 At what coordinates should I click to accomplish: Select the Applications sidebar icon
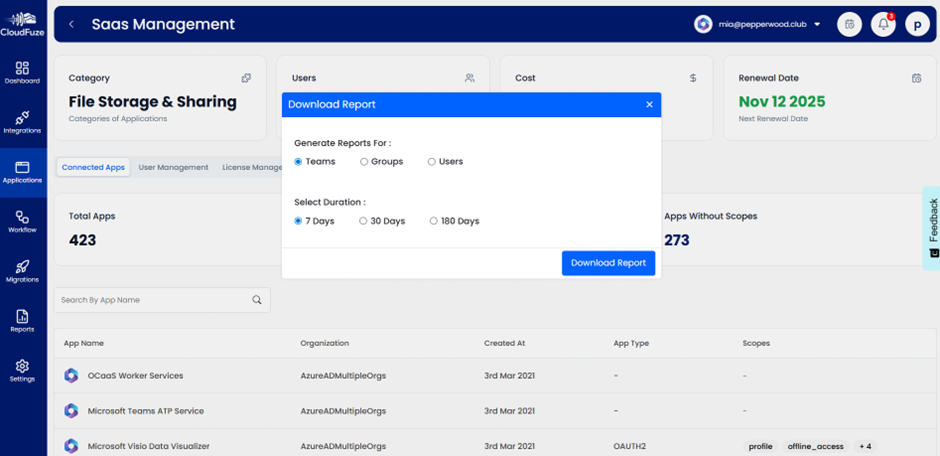tap(22, 167)
